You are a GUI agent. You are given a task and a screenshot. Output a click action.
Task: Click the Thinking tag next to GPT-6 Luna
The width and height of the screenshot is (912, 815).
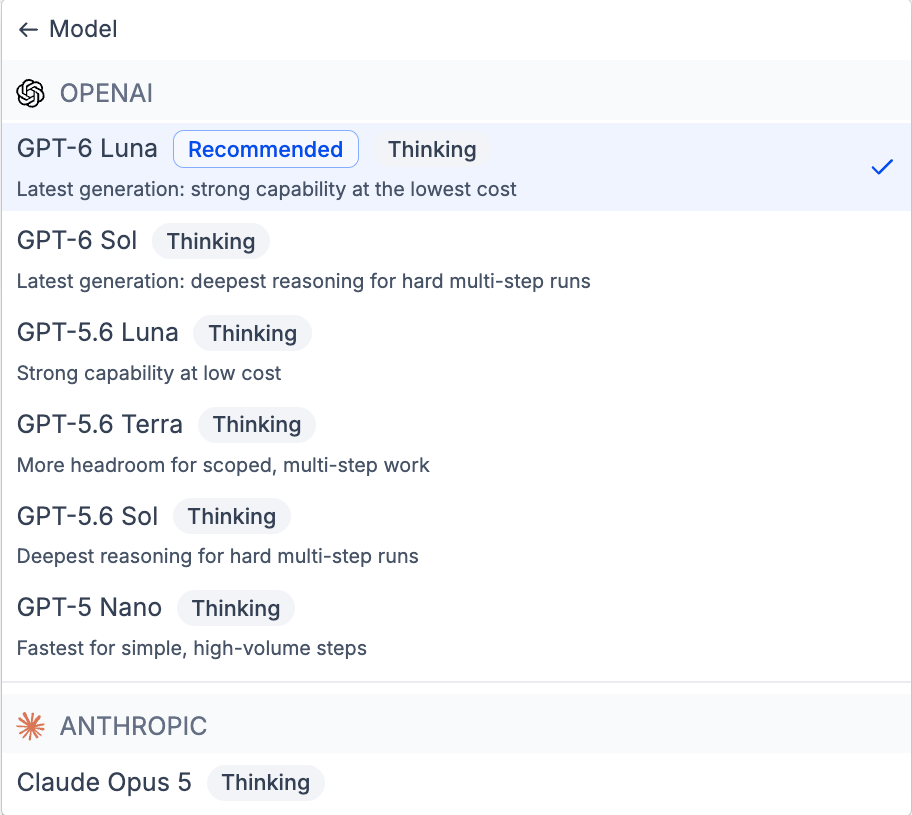(x=432, y=149)
